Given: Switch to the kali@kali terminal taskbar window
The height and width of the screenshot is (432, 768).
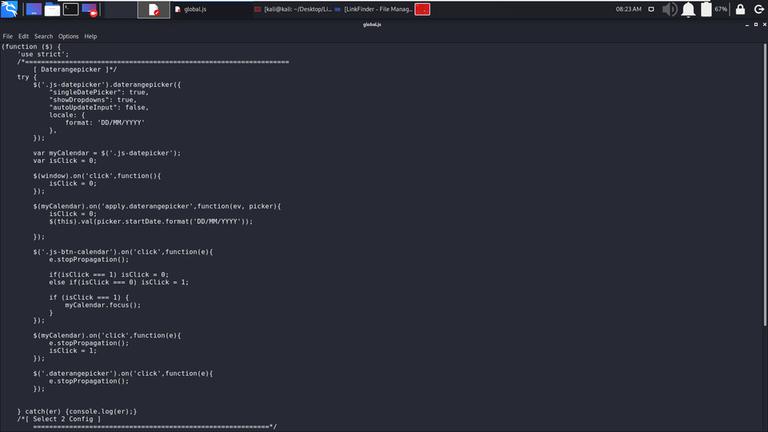Looking at the screenshot, I should pyautogui.click(x=293, y=9).
